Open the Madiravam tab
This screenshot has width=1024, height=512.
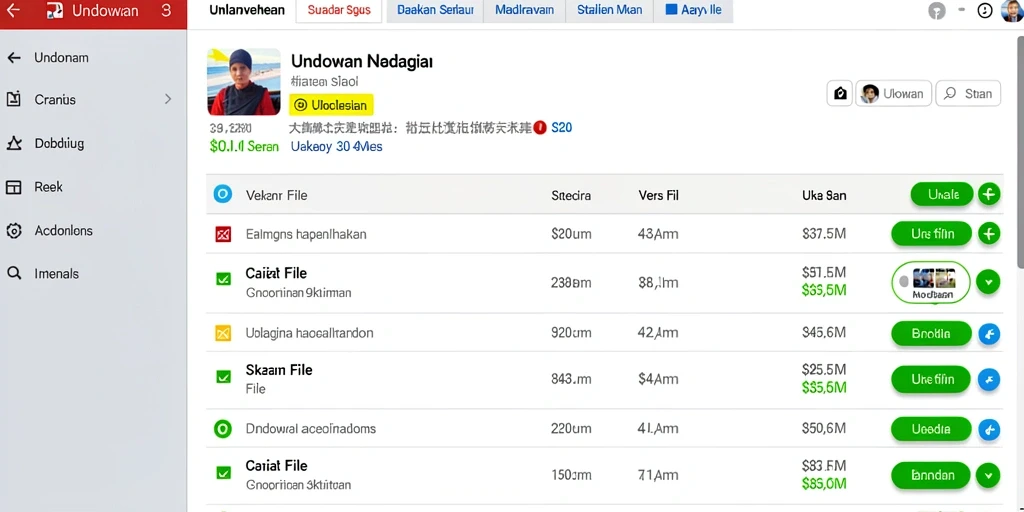524,10
